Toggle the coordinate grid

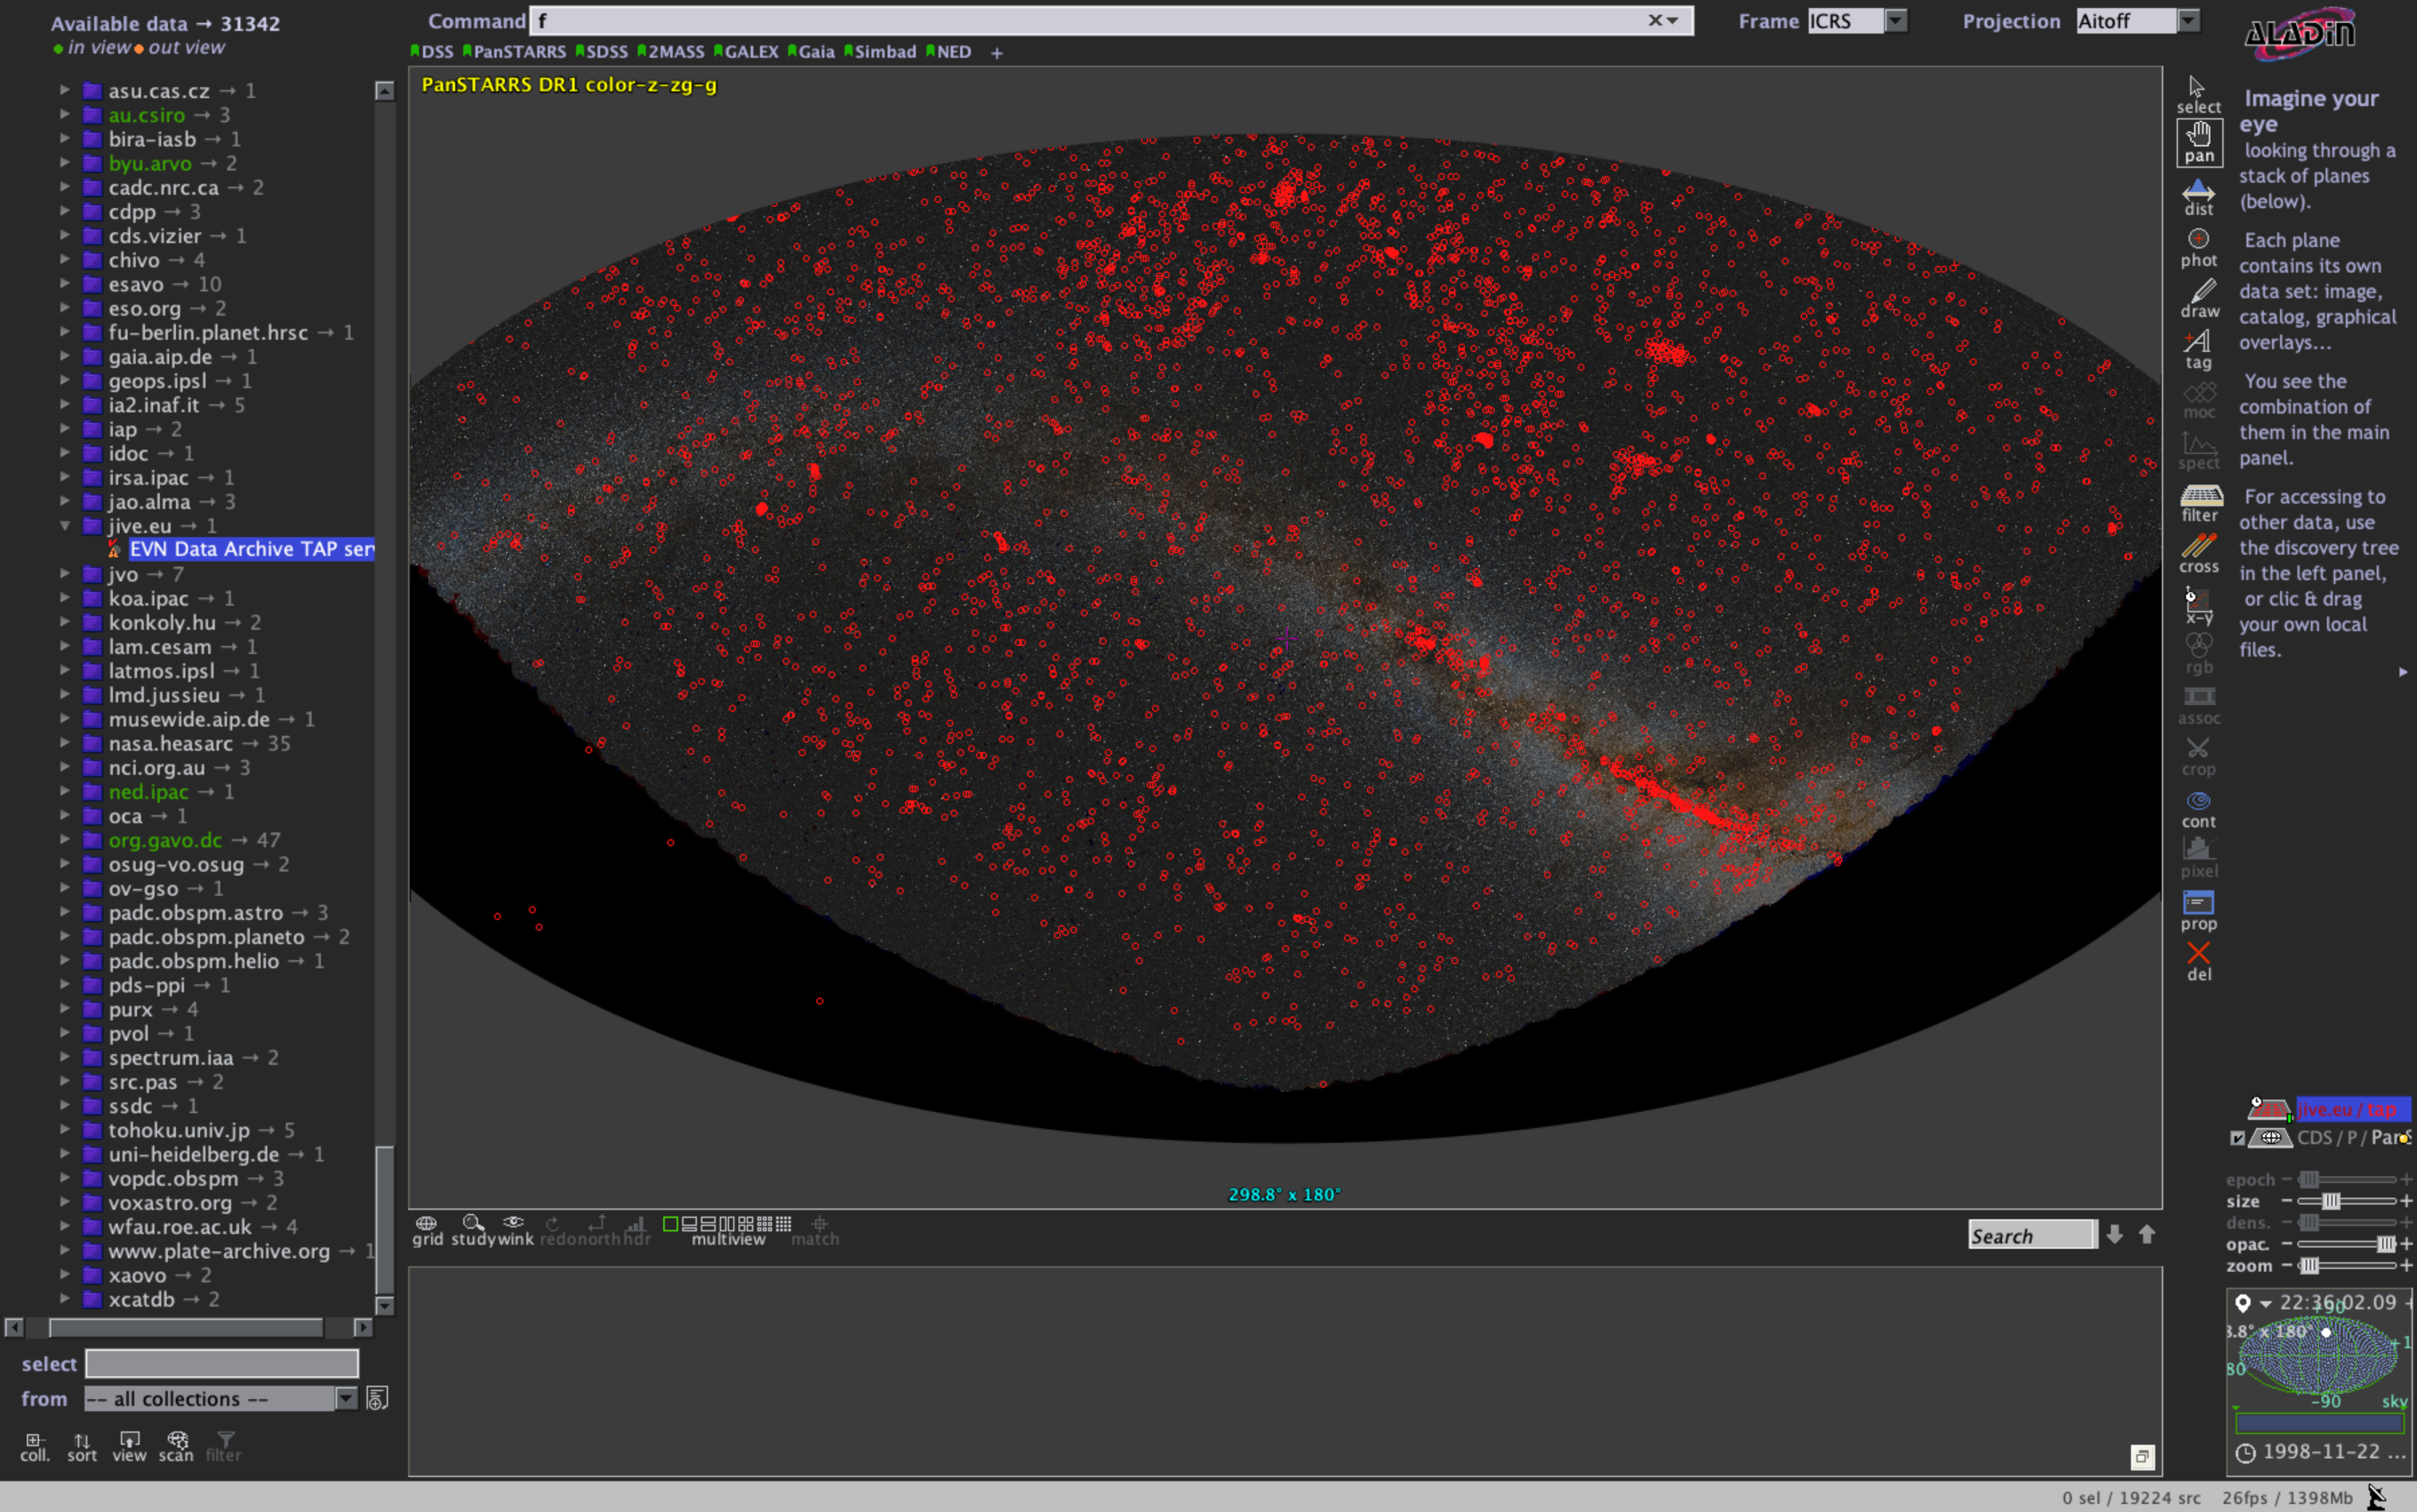(427, 1230)
